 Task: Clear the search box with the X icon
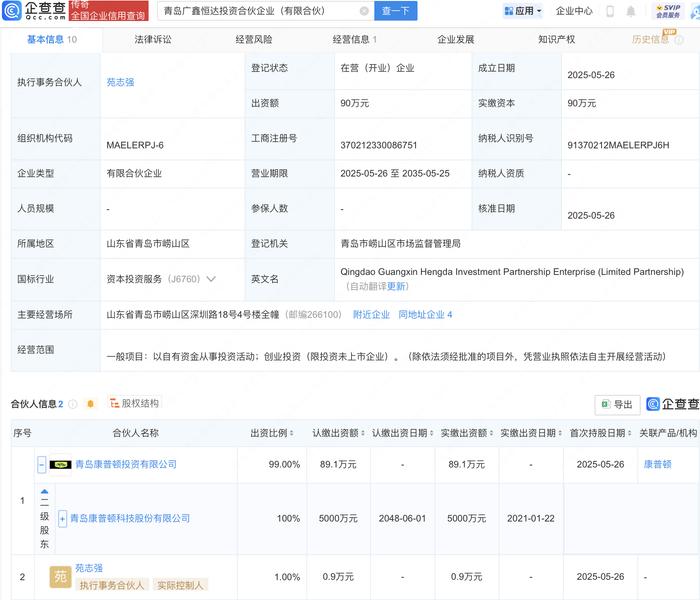[364, 11]
